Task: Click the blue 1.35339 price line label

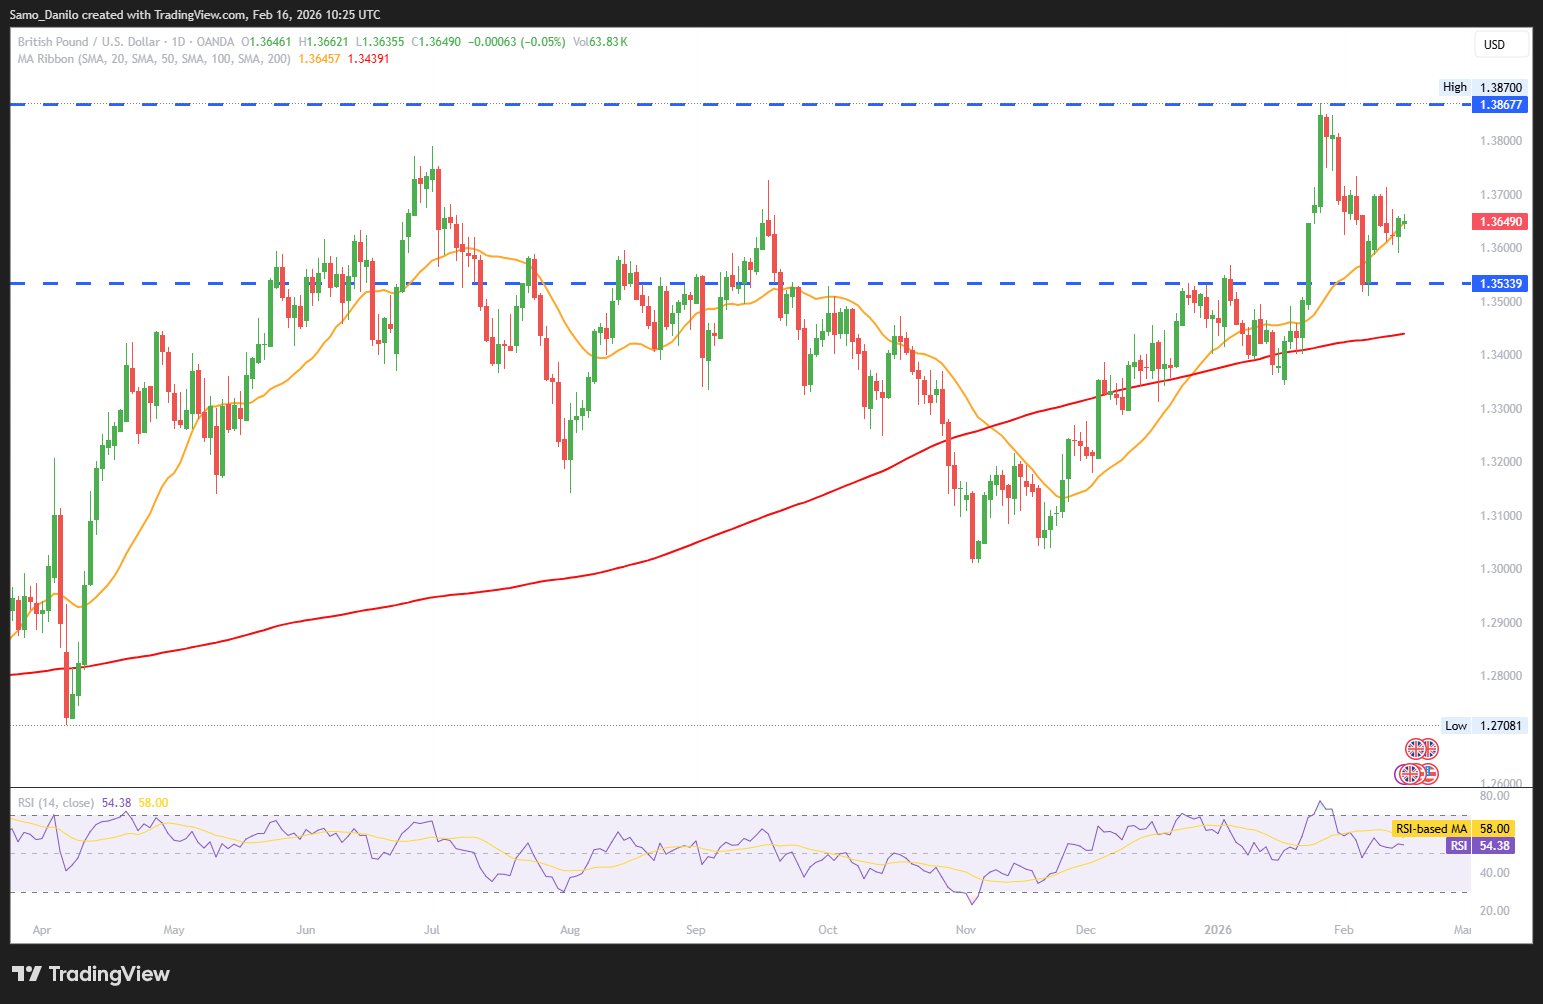Action: point(1500,284)
